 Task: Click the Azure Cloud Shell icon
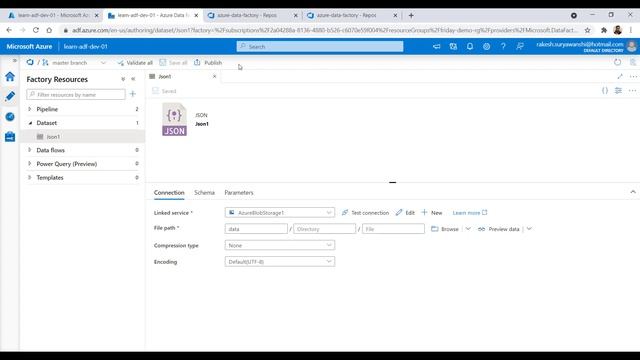(436, 47)
